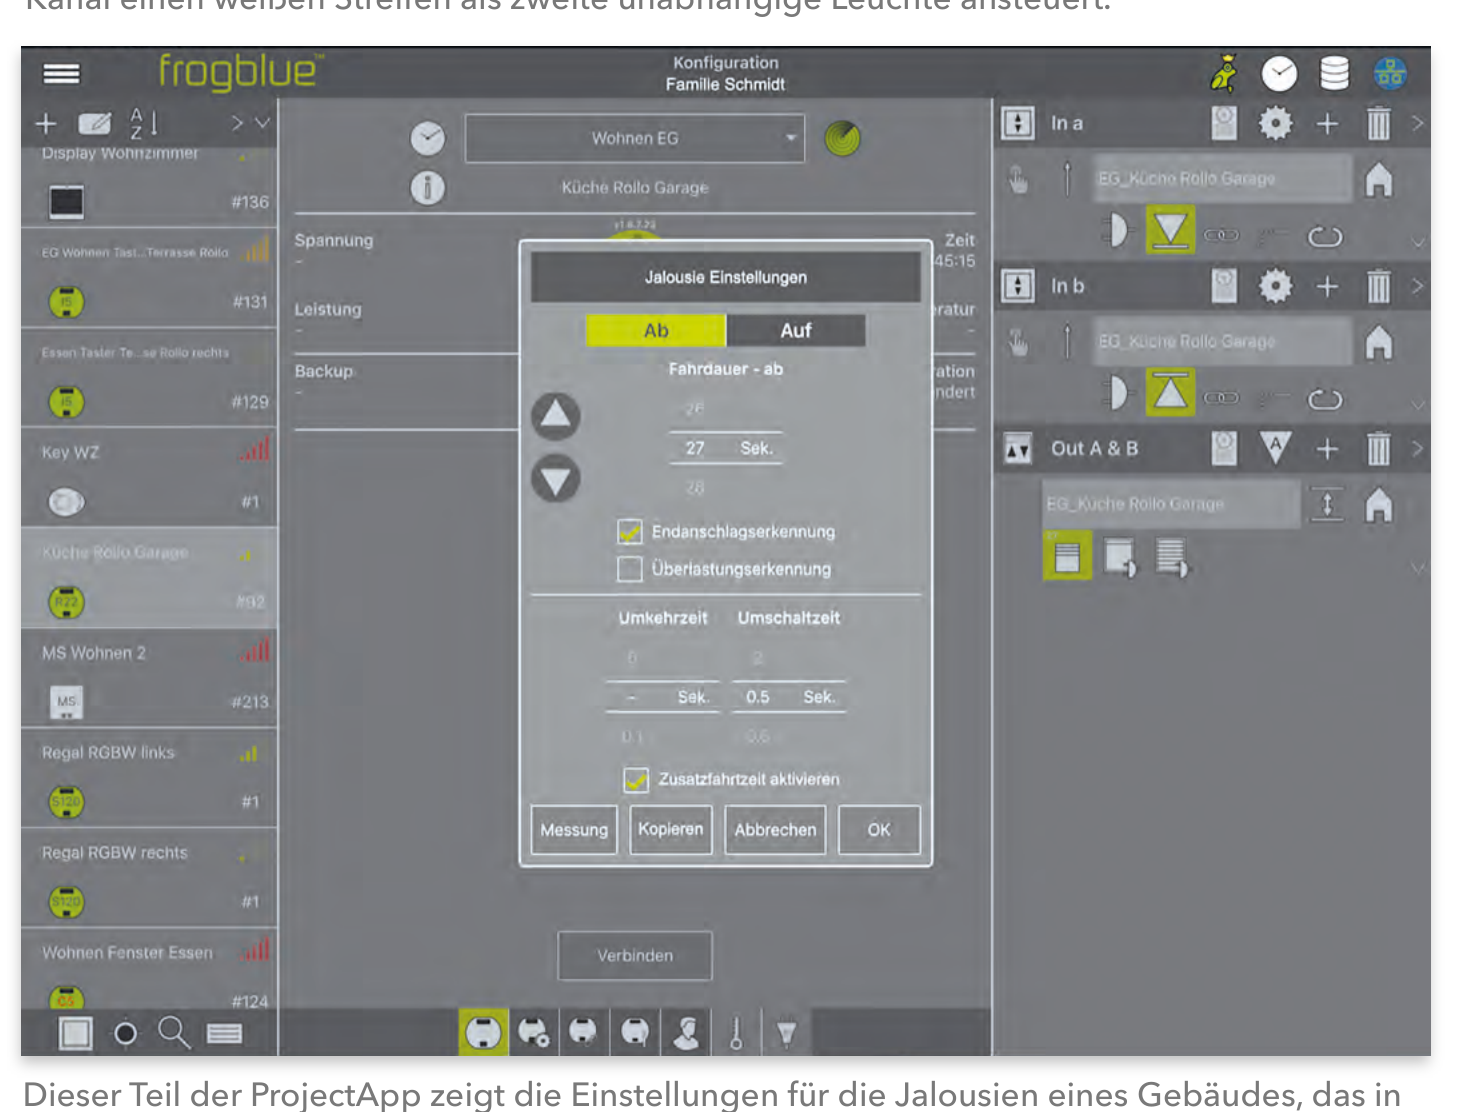Delete In a with trash icon
Screen dimensions: 1459x1112
click(1378, 123)
